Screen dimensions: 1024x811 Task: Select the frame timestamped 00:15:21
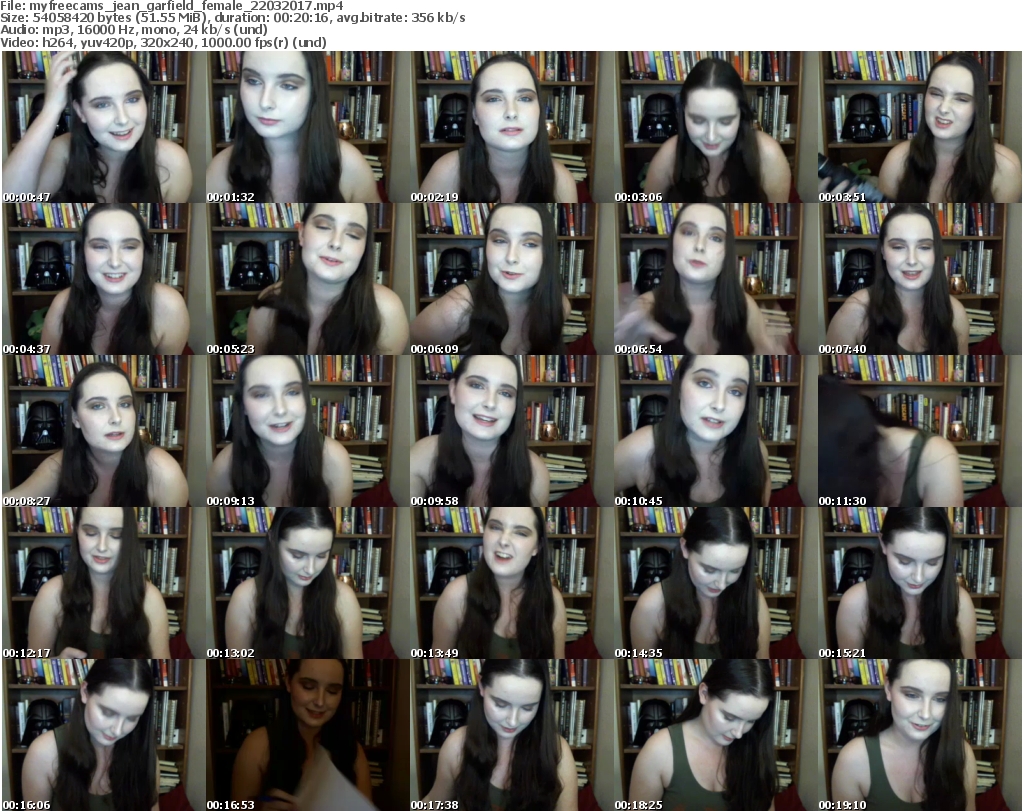point(920,583)
